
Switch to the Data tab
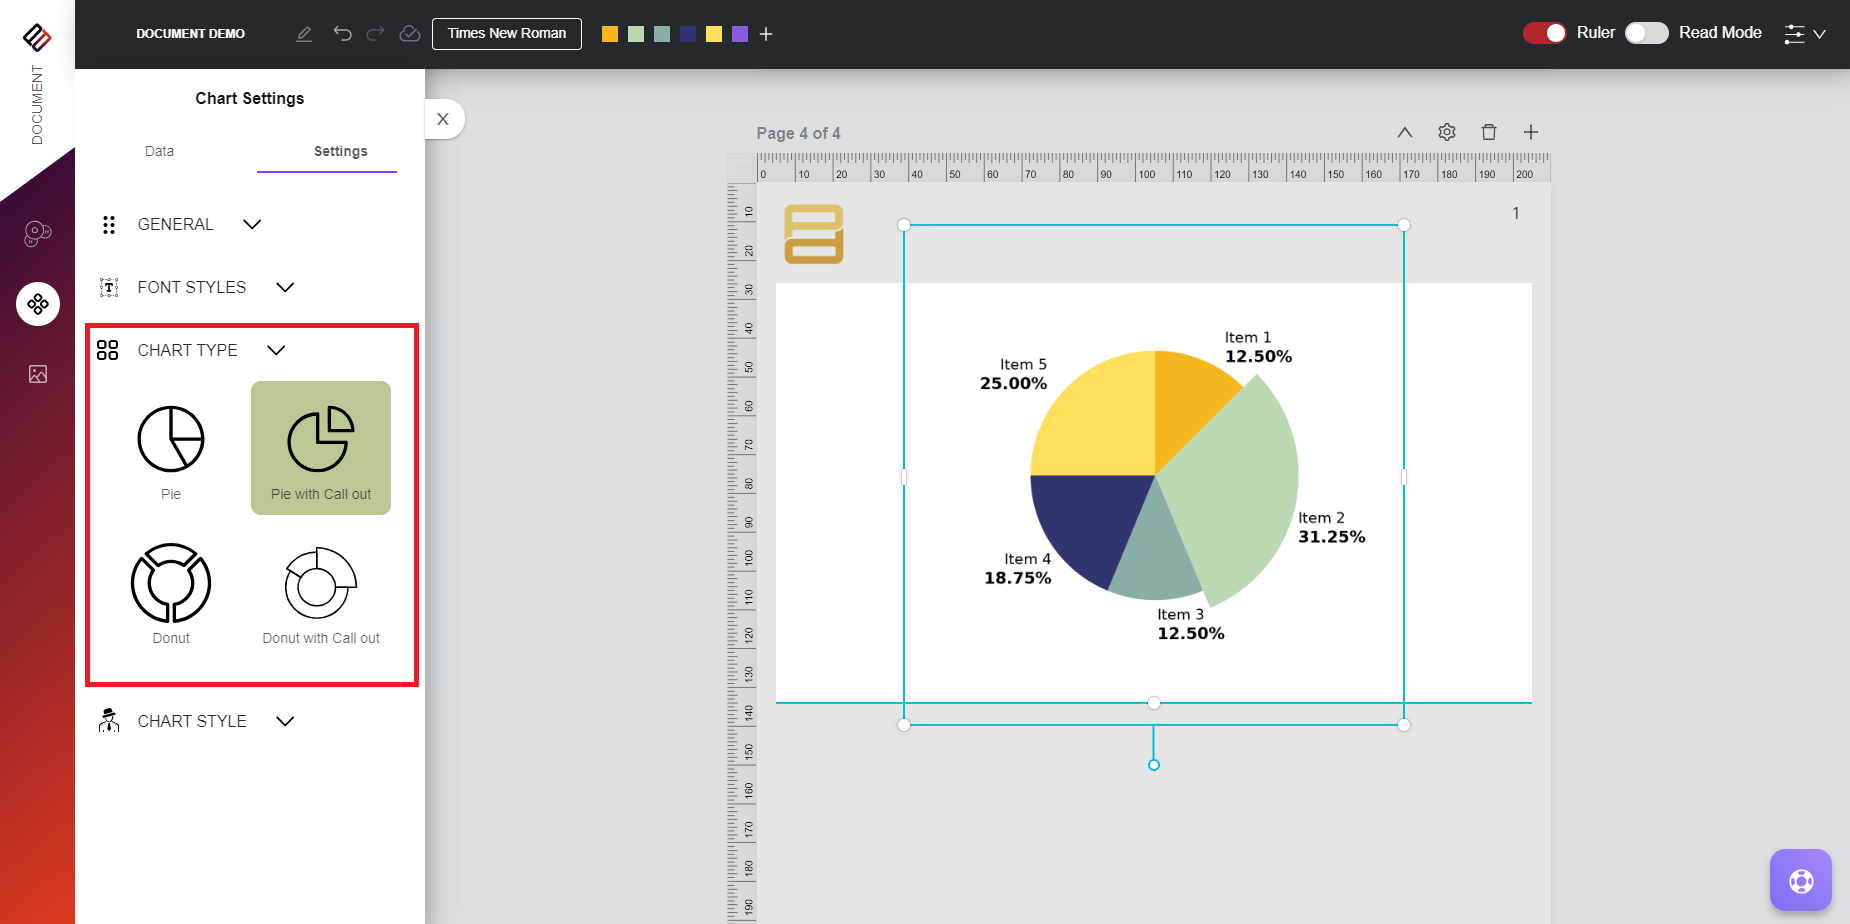tap(159, 151)
